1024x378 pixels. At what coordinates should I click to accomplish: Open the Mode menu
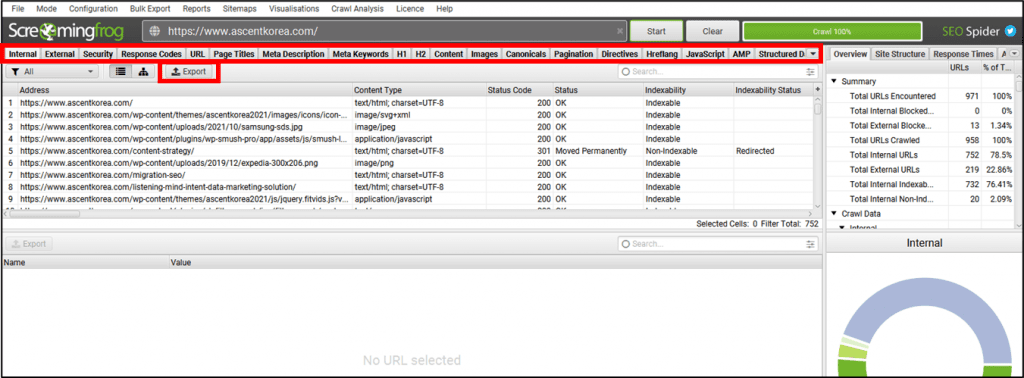(x=46, y=9)
